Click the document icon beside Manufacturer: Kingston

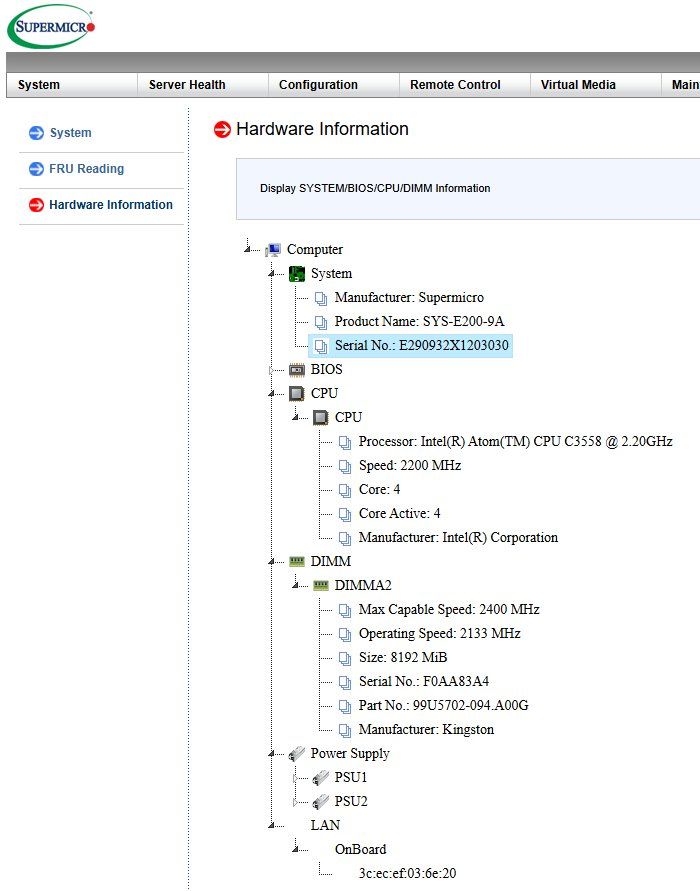click(x=345, y=730)
